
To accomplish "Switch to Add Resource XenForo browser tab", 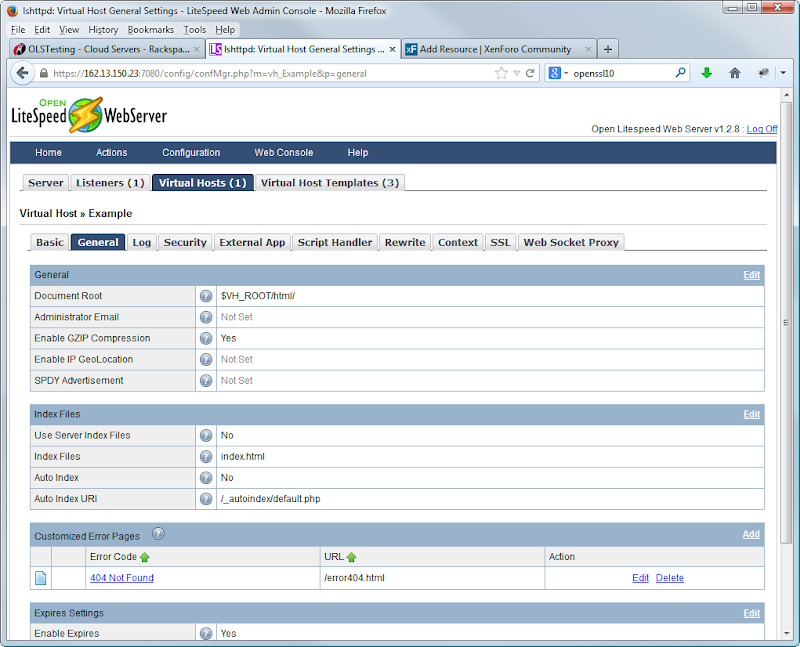I will point(498,49).
